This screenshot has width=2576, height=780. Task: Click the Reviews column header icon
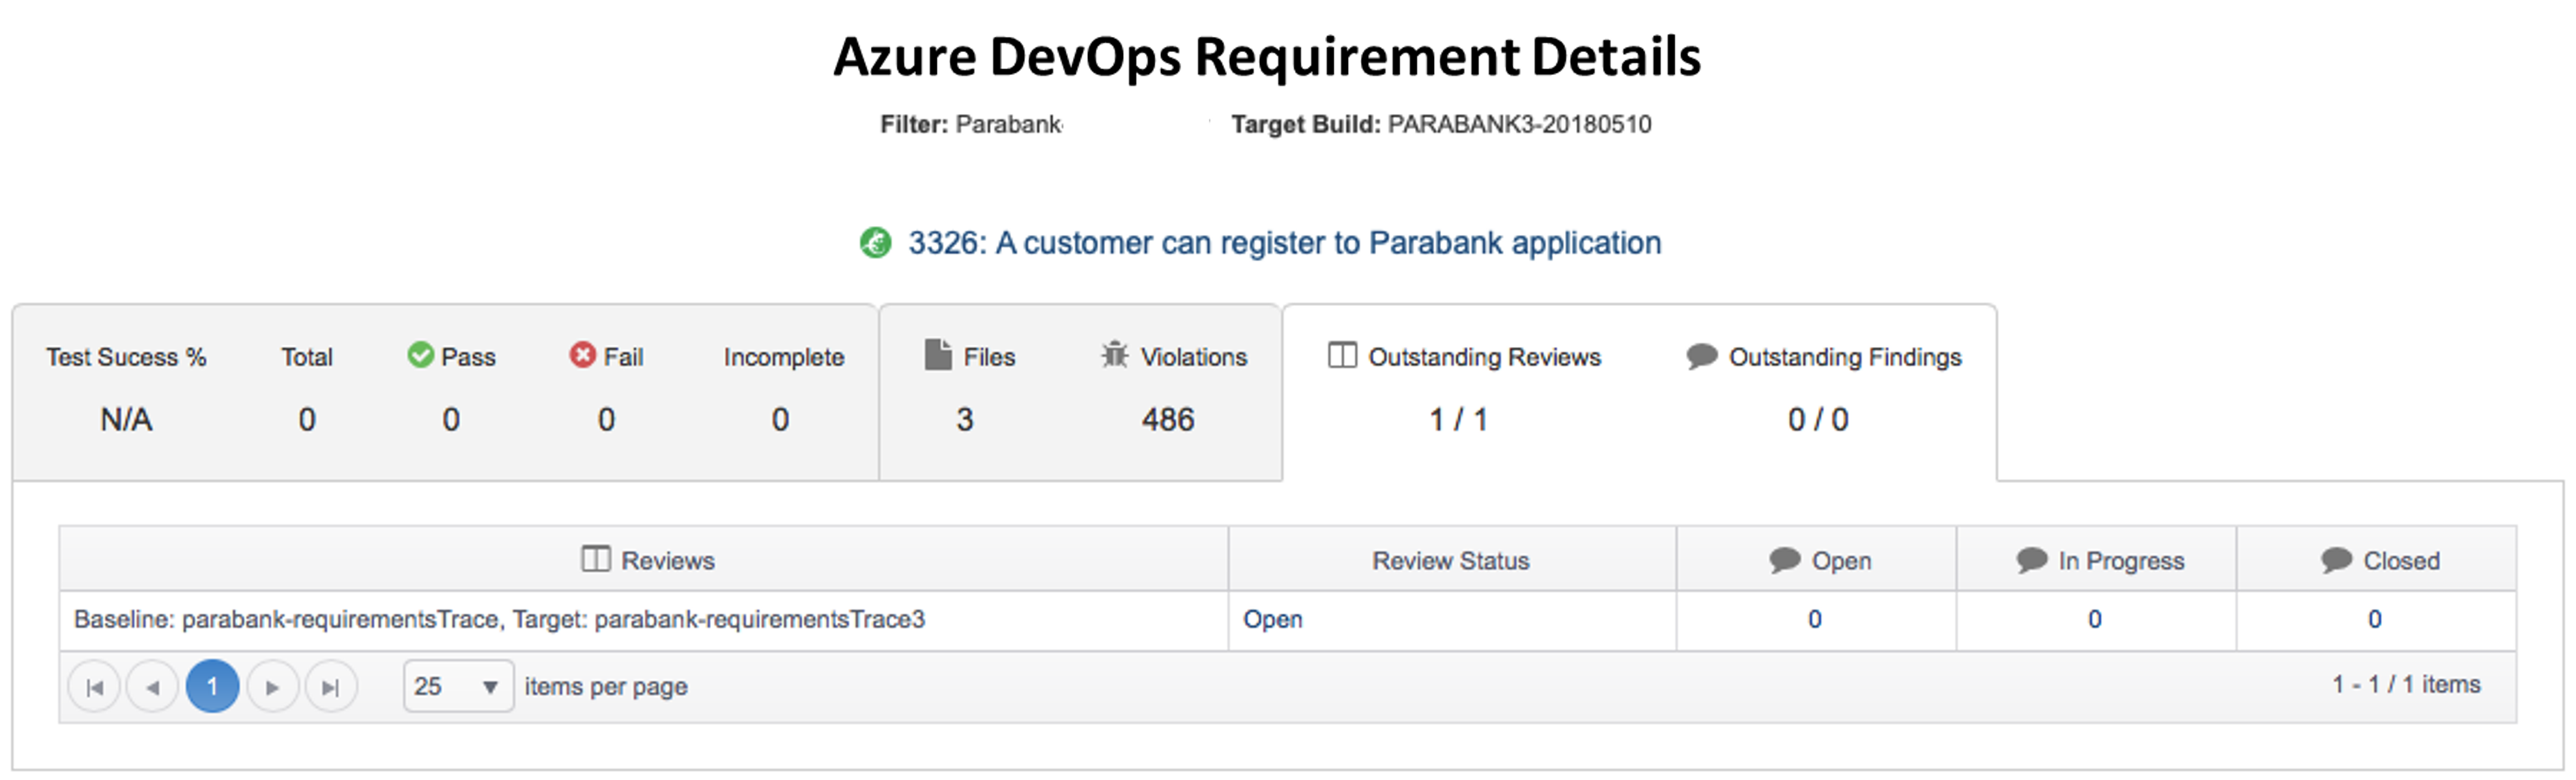595,559
